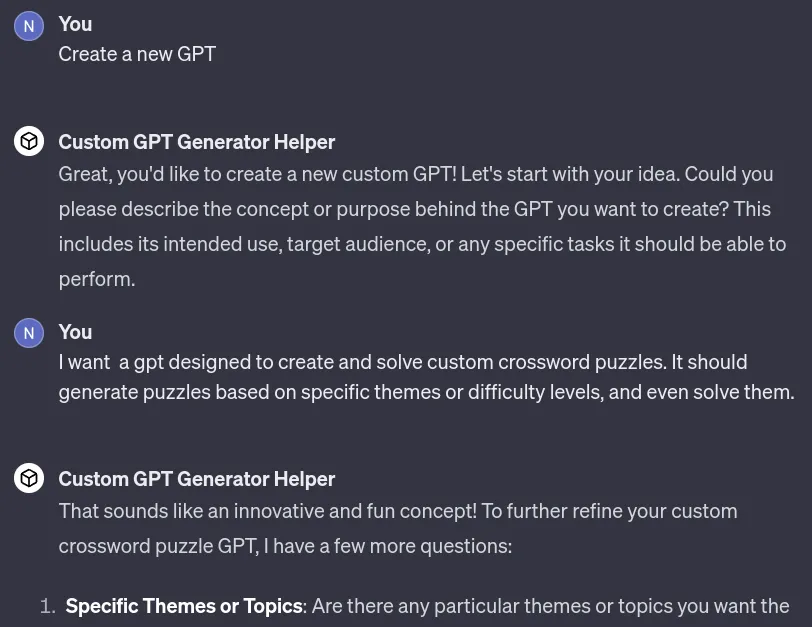This screenshot has width=812, height=627.
Task: Click the cube icon beside the 'Great, you'd like' reply
Action: tap(28, 142)
